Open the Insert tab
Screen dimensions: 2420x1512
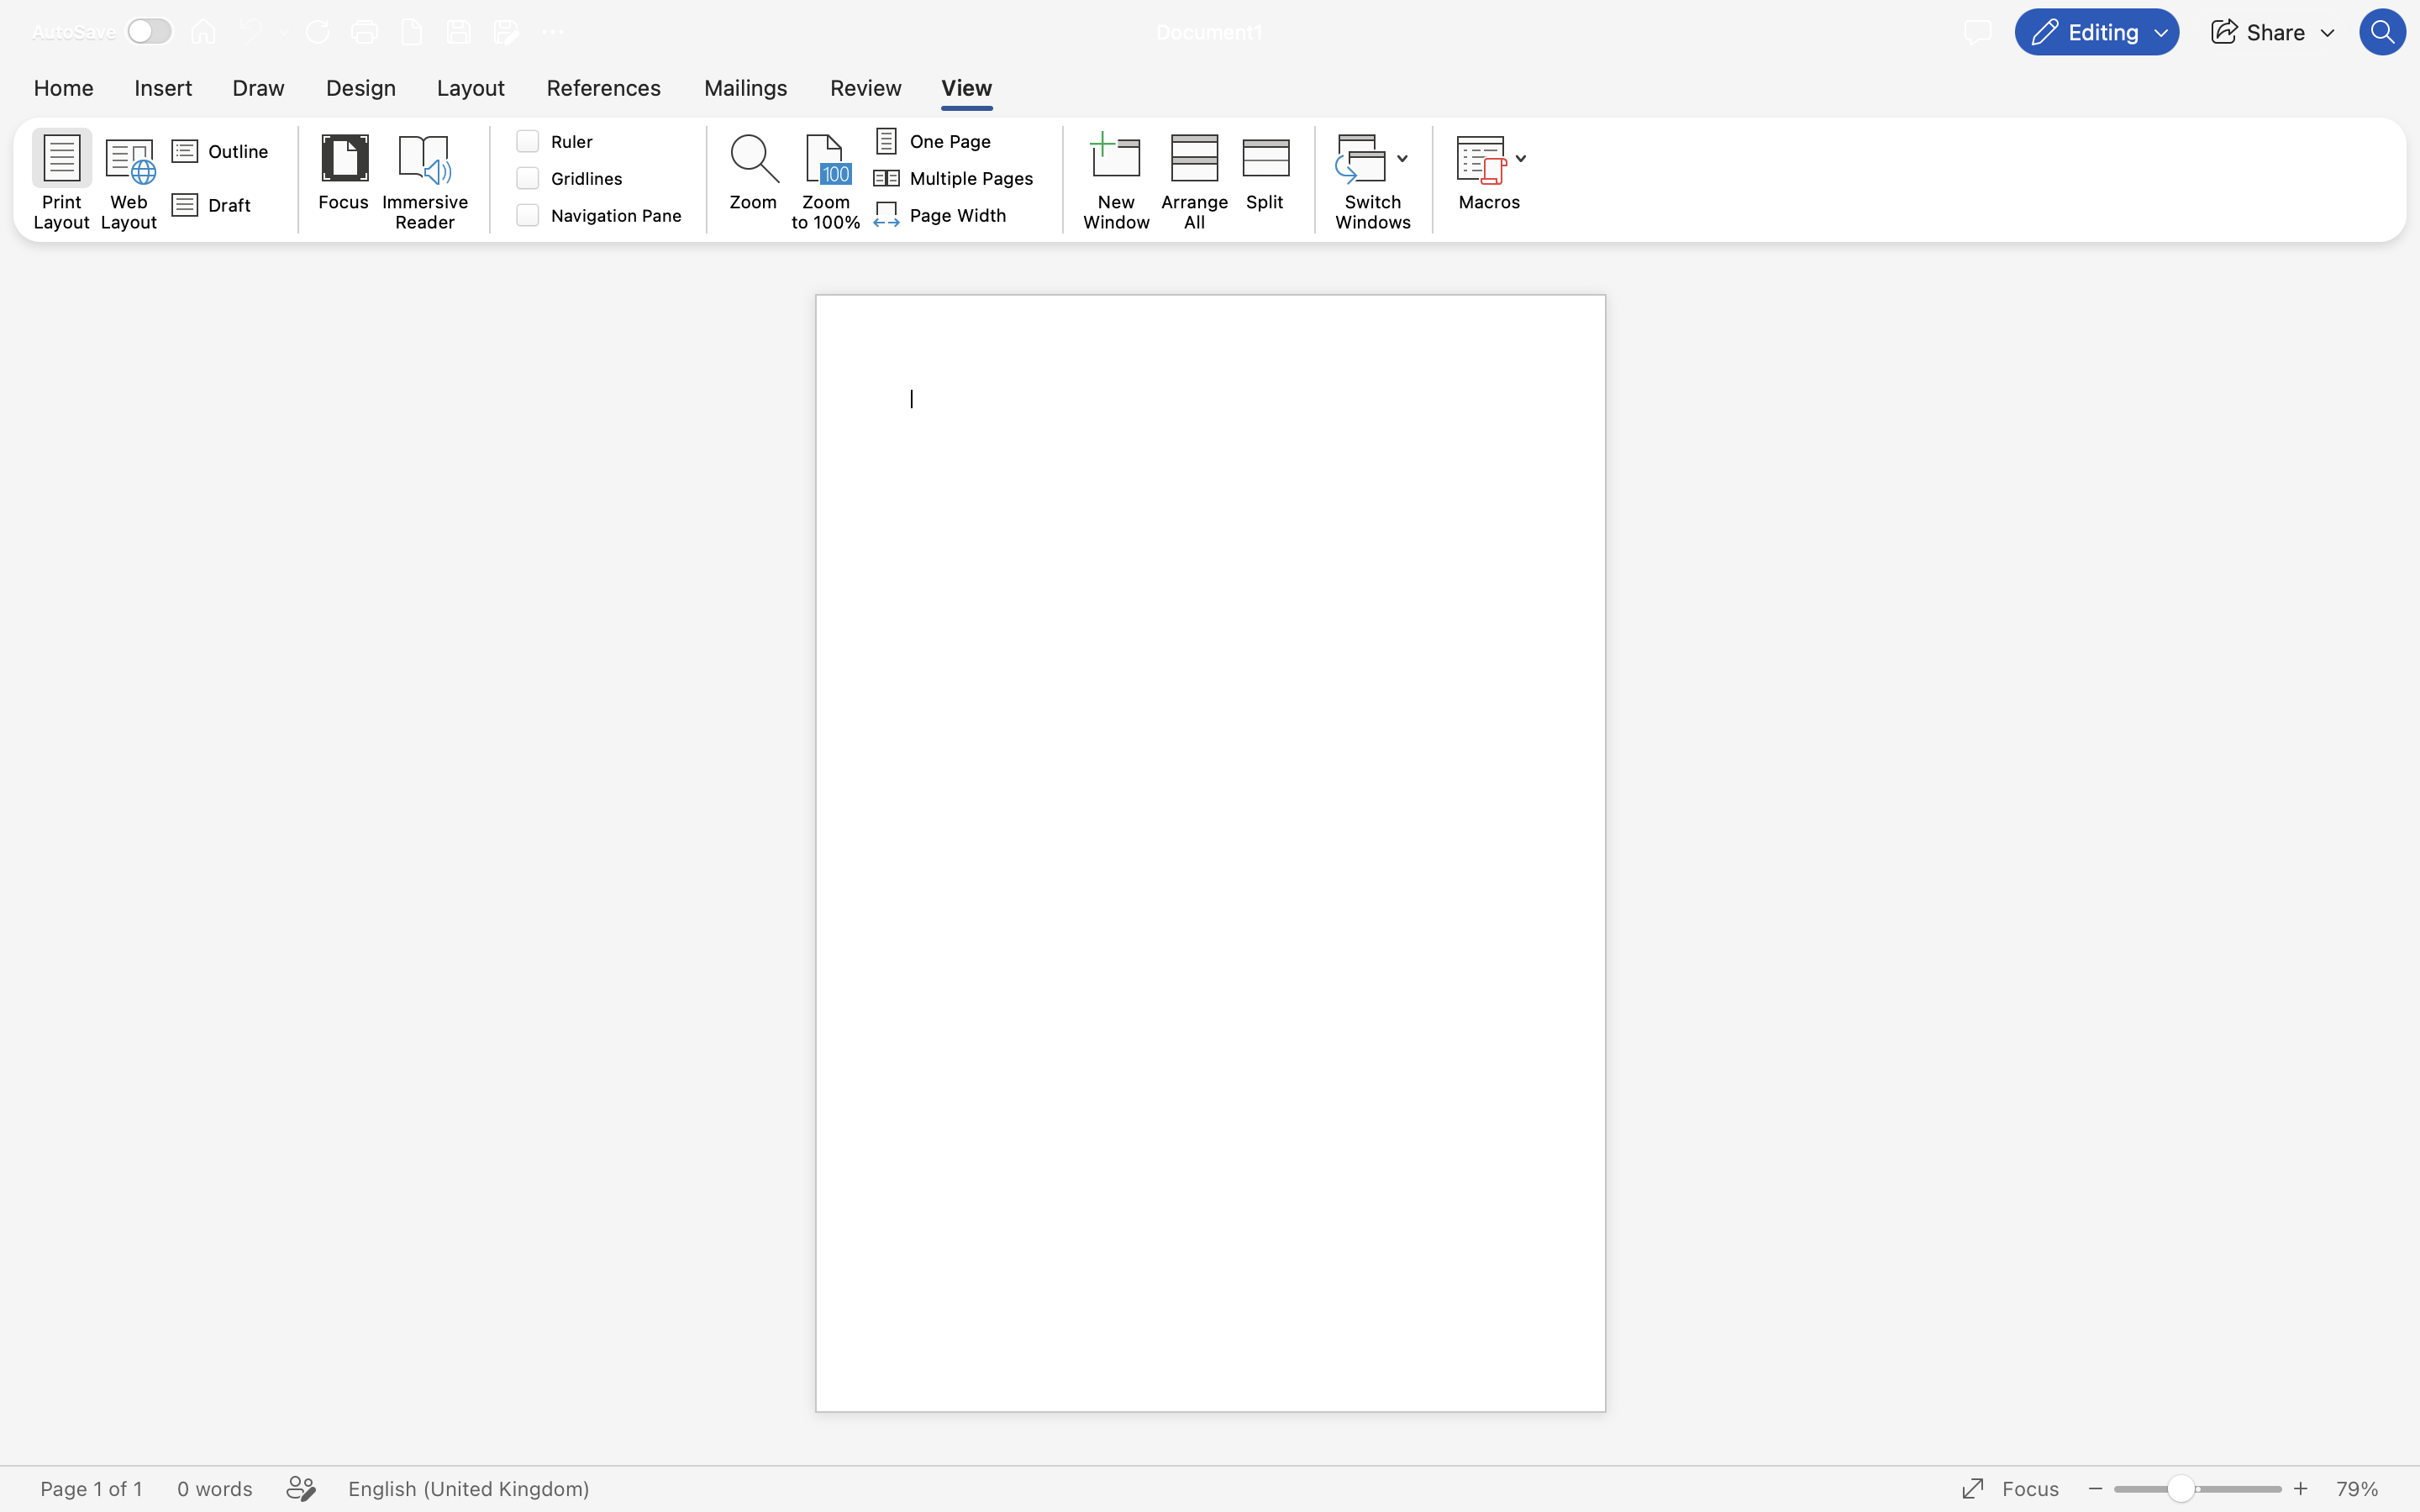tap(163, 88)
